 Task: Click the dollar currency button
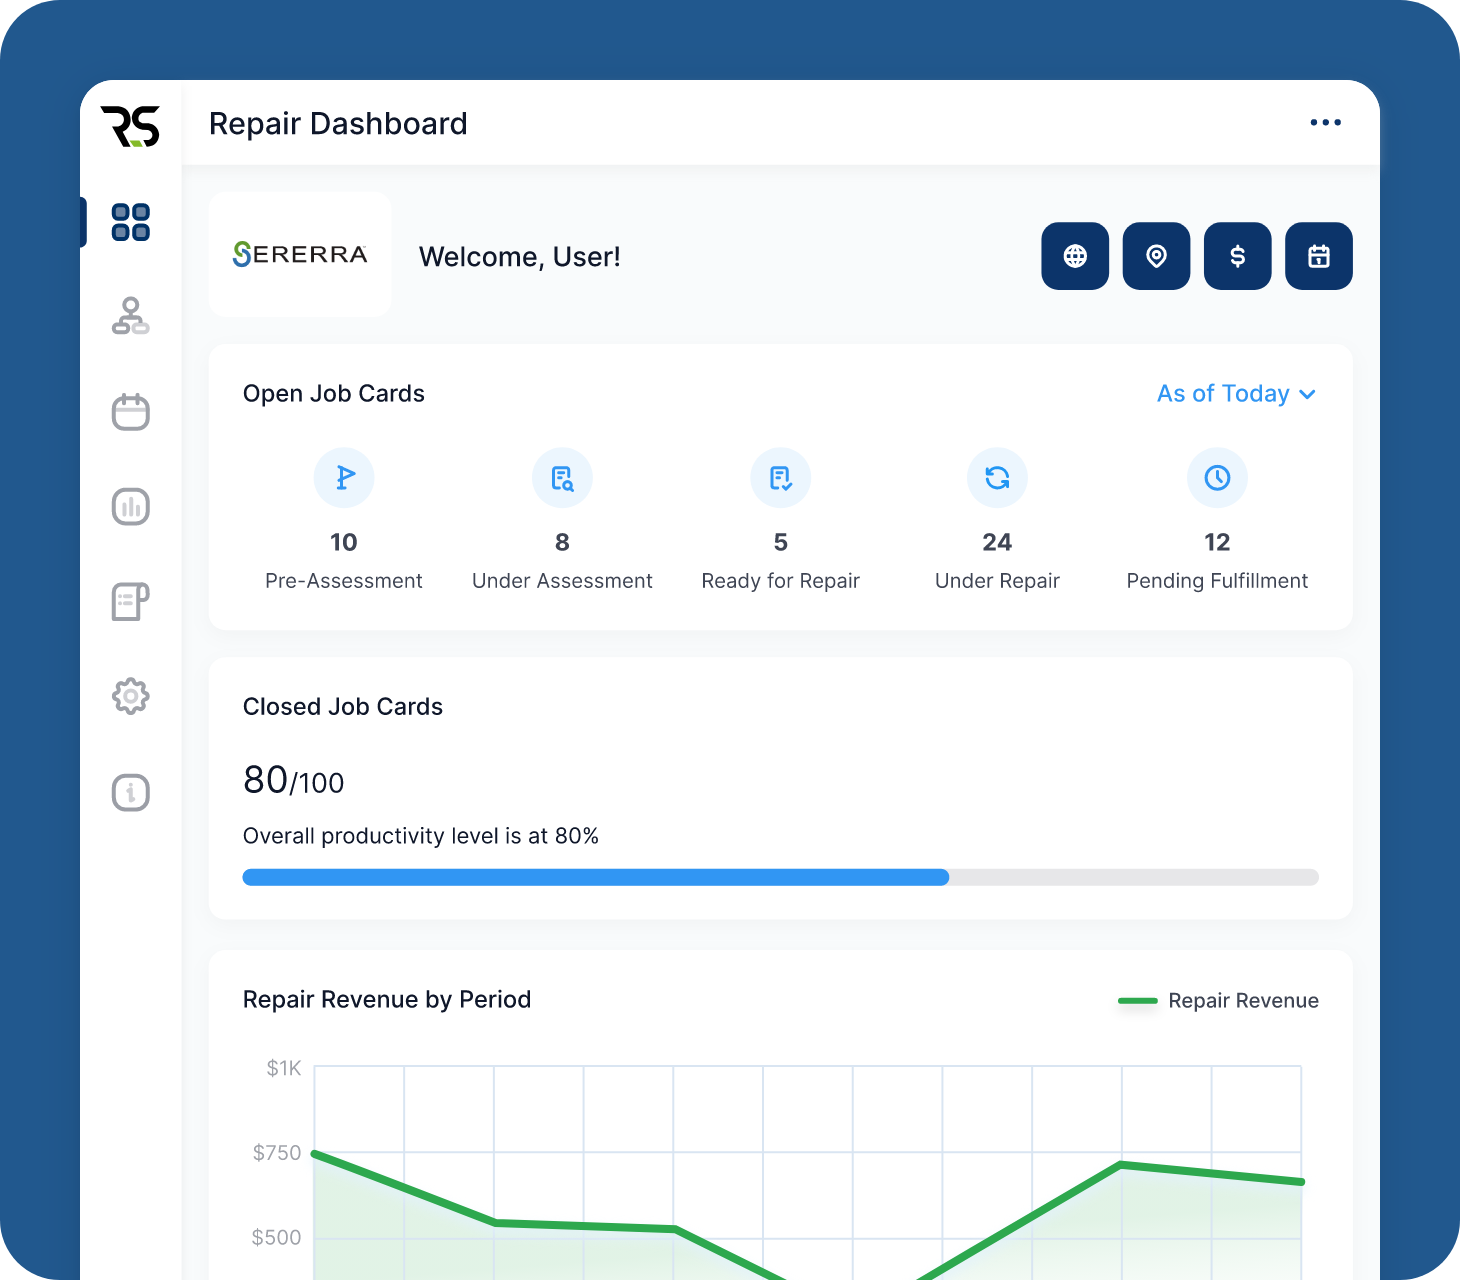click(1237, 256)
